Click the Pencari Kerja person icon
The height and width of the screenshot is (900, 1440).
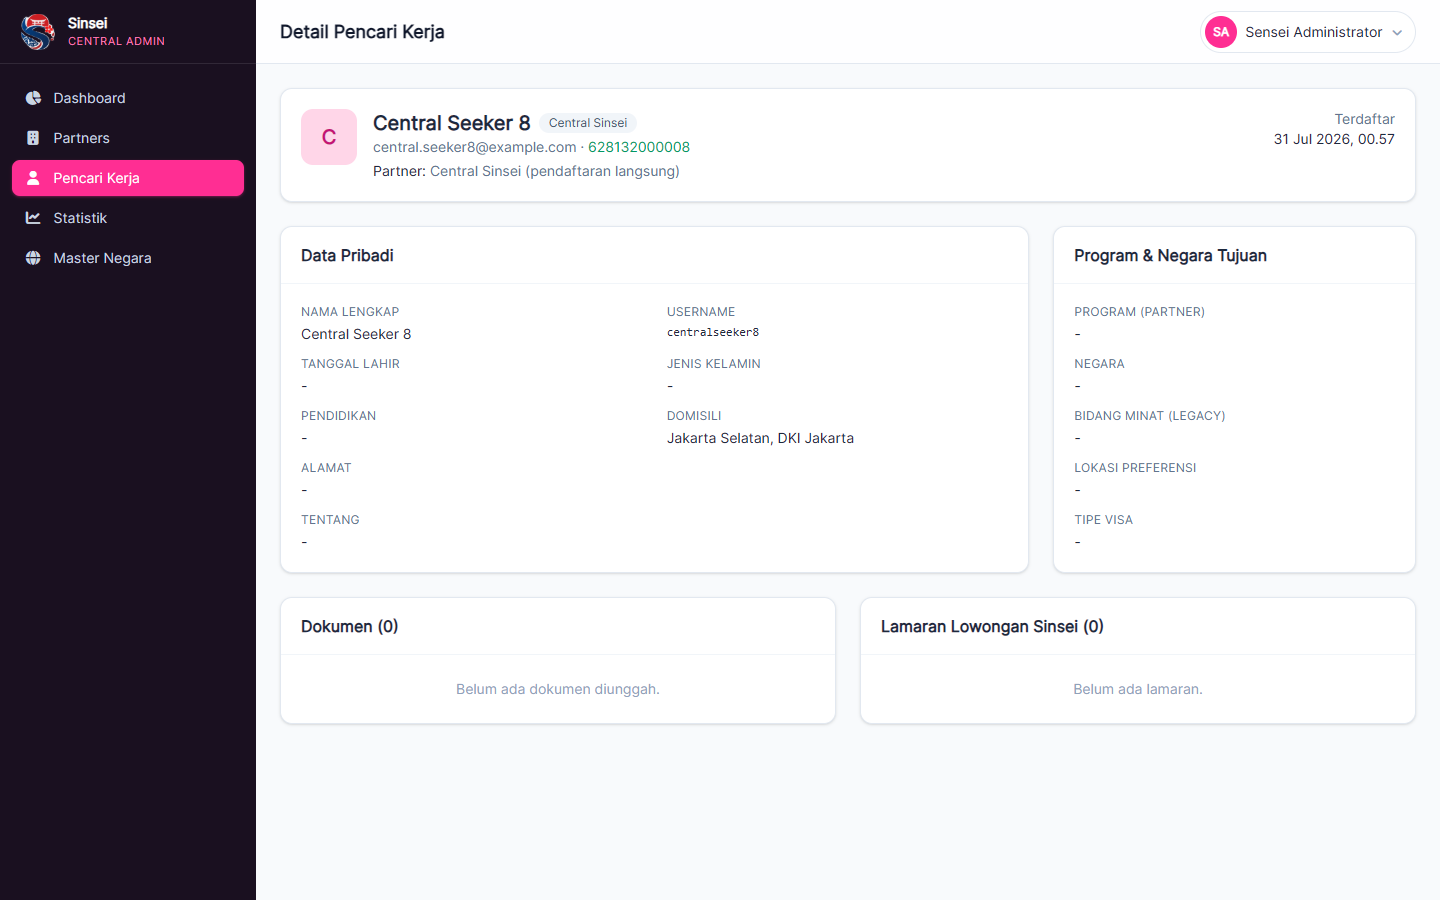pos(33,178)
